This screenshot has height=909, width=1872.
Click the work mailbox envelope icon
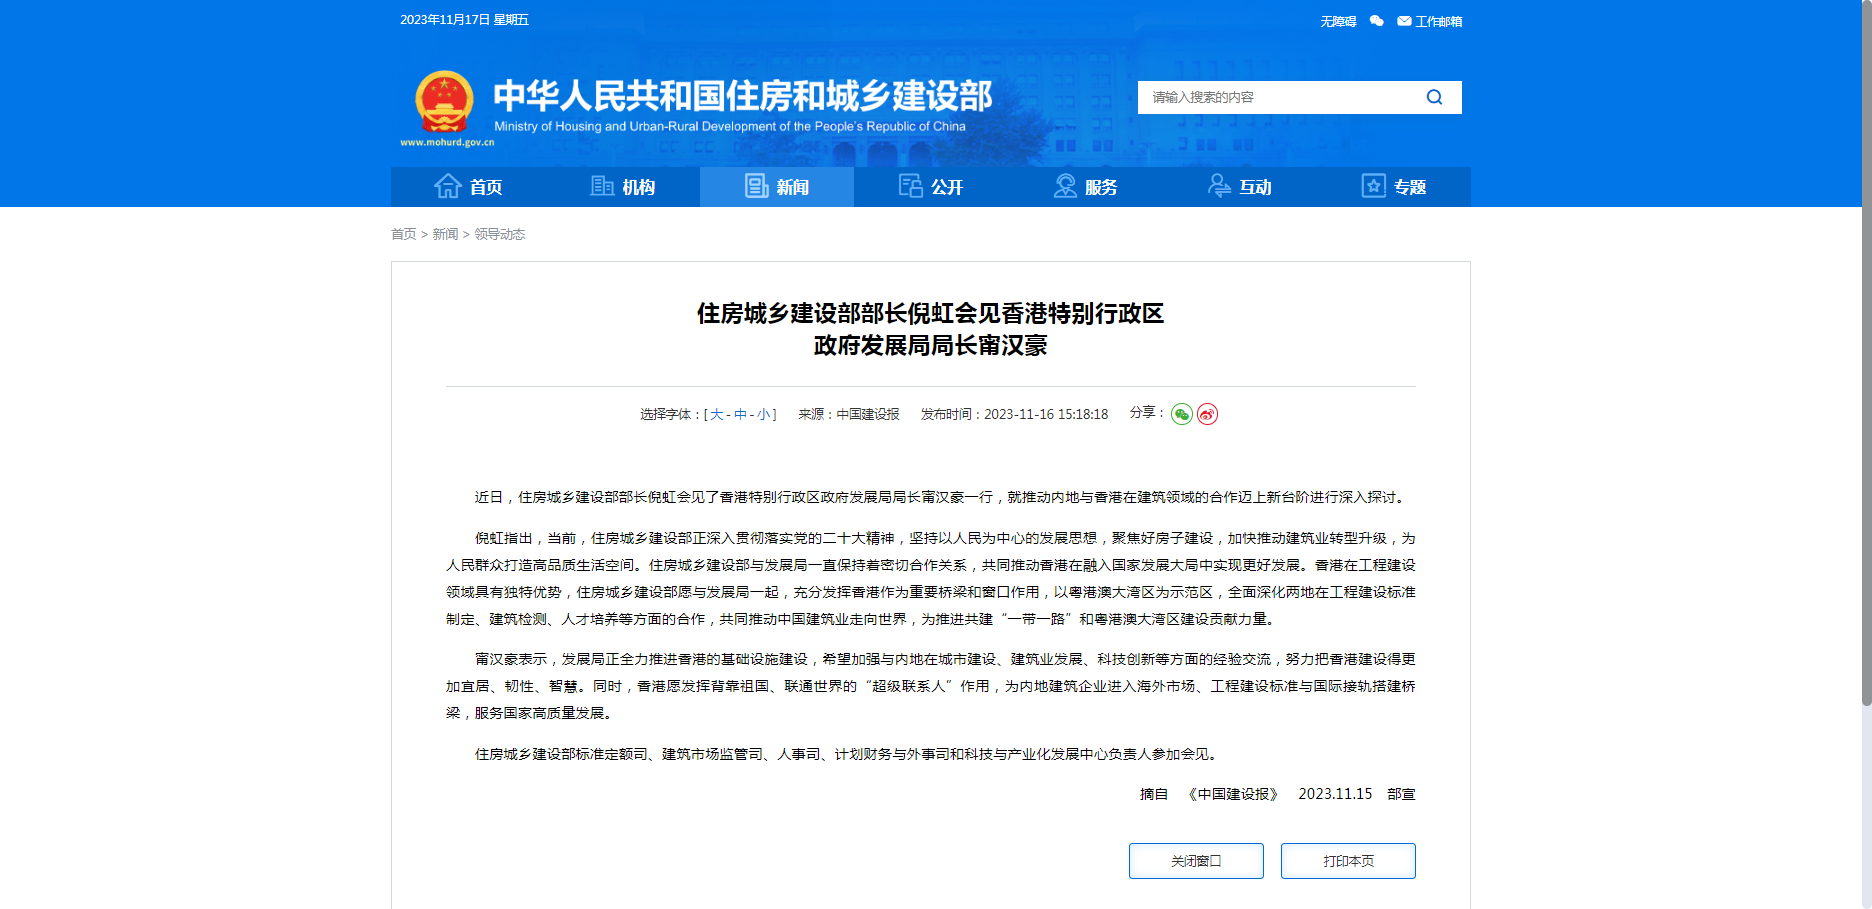pos(1404,21)
